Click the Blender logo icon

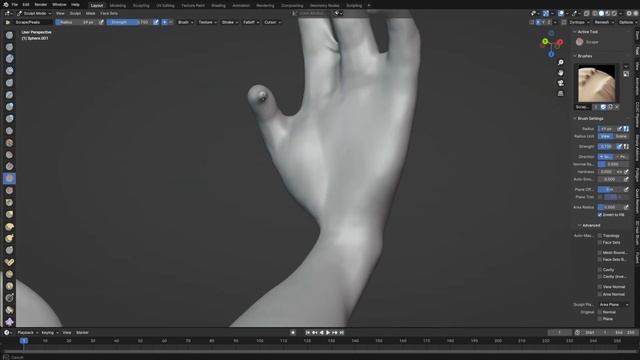click(x=5, y=4)
